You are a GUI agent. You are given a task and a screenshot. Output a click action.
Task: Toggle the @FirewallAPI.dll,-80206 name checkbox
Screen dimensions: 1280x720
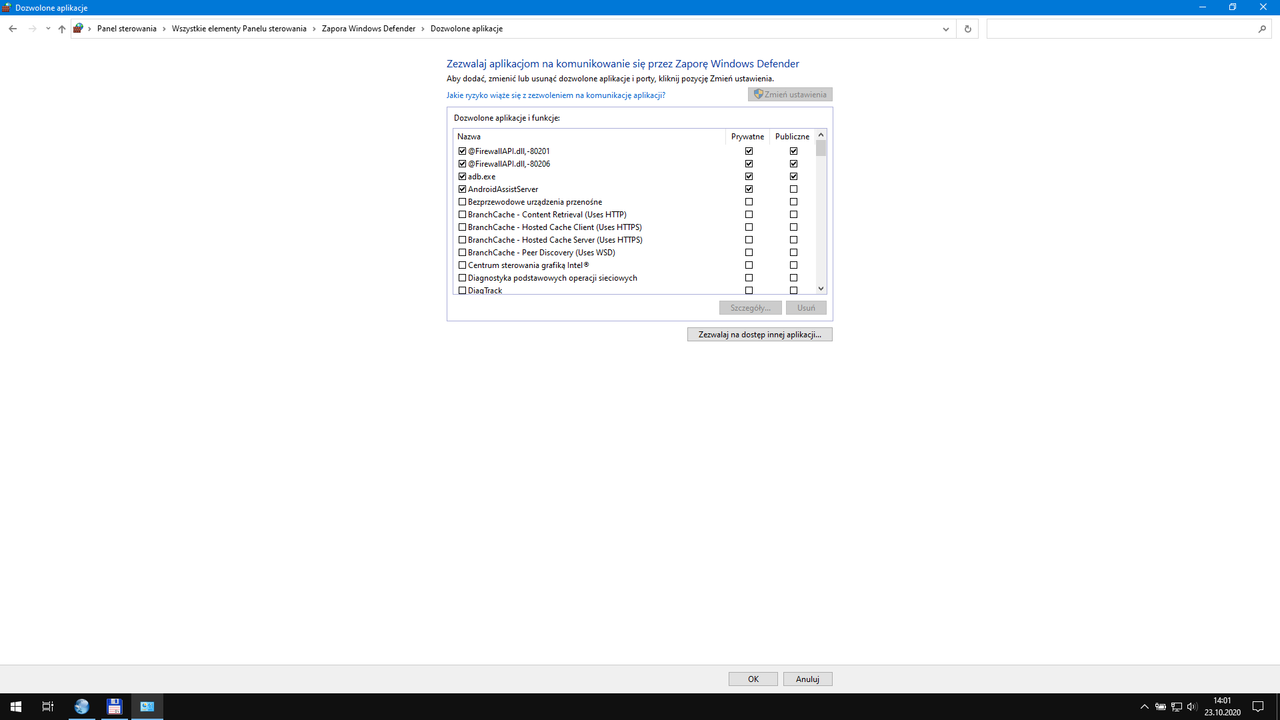coord(462,164)
